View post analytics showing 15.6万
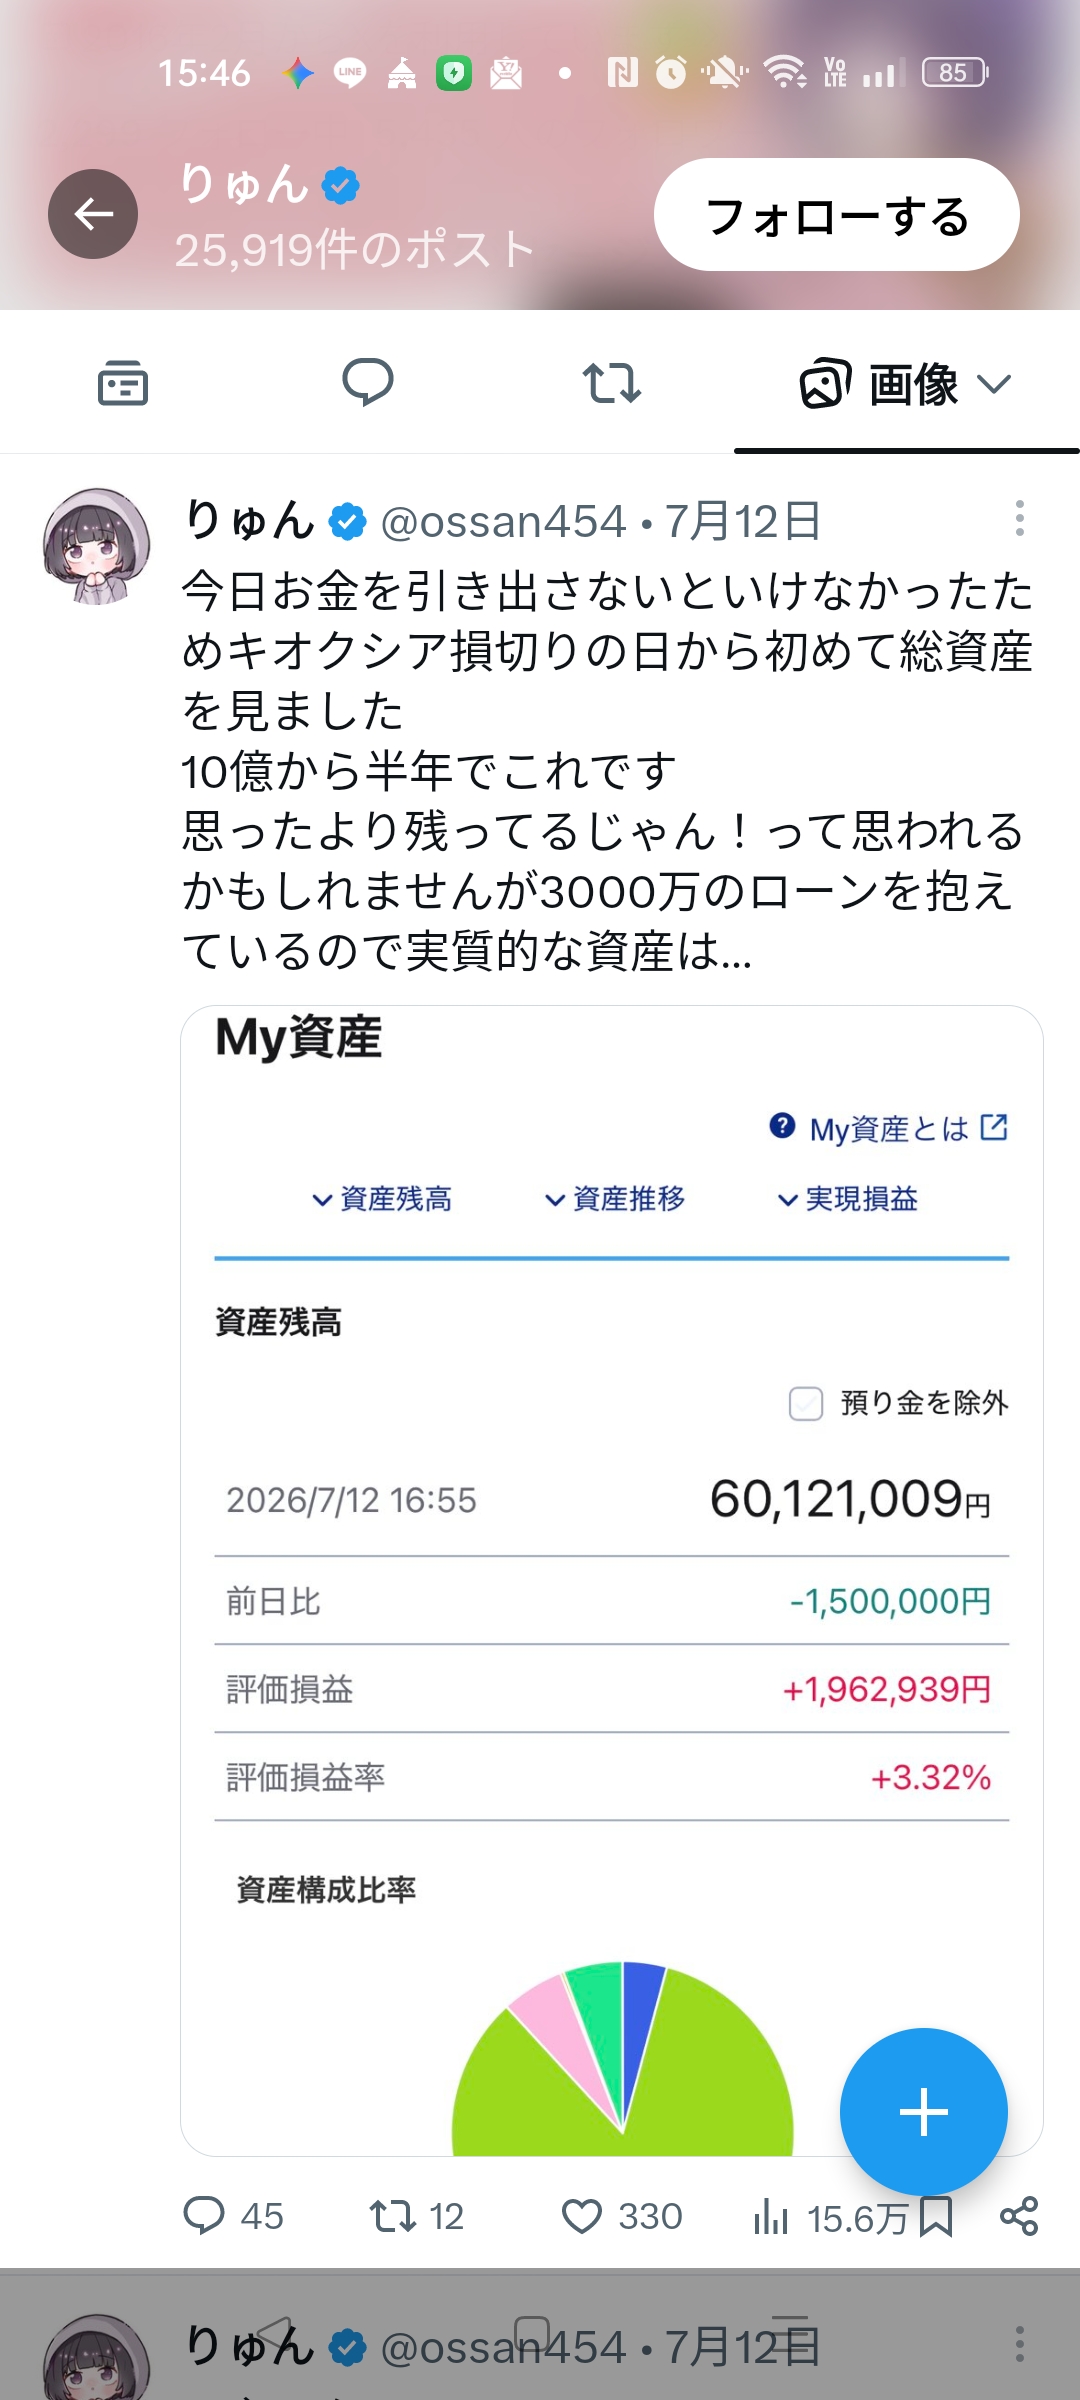The image size is (1080, 2400). point(829,2218)
